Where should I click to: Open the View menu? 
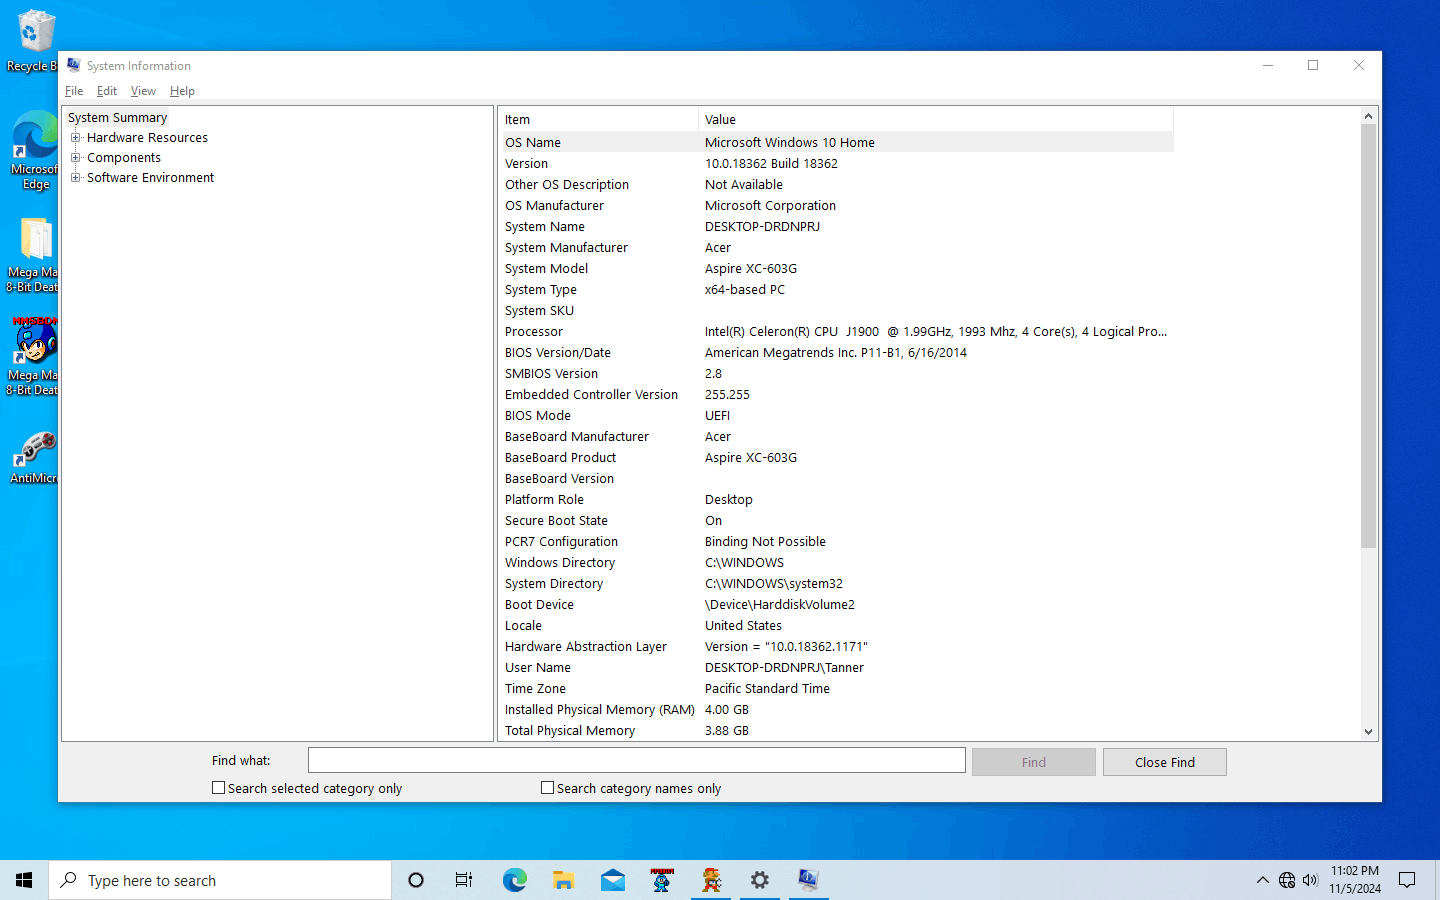point(143,91)
